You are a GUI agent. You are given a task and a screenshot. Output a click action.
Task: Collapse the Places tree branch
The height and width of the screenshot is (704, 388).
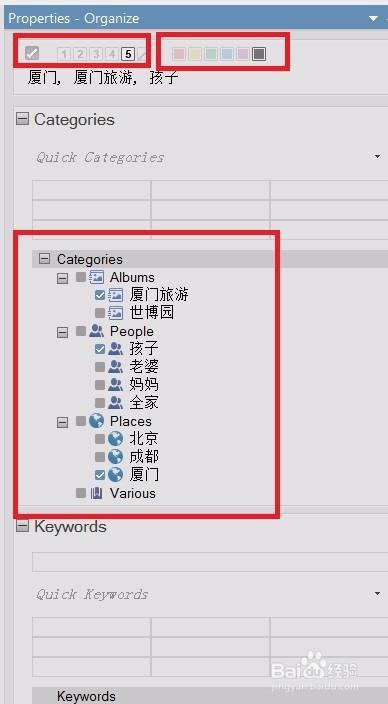[63, 422]
